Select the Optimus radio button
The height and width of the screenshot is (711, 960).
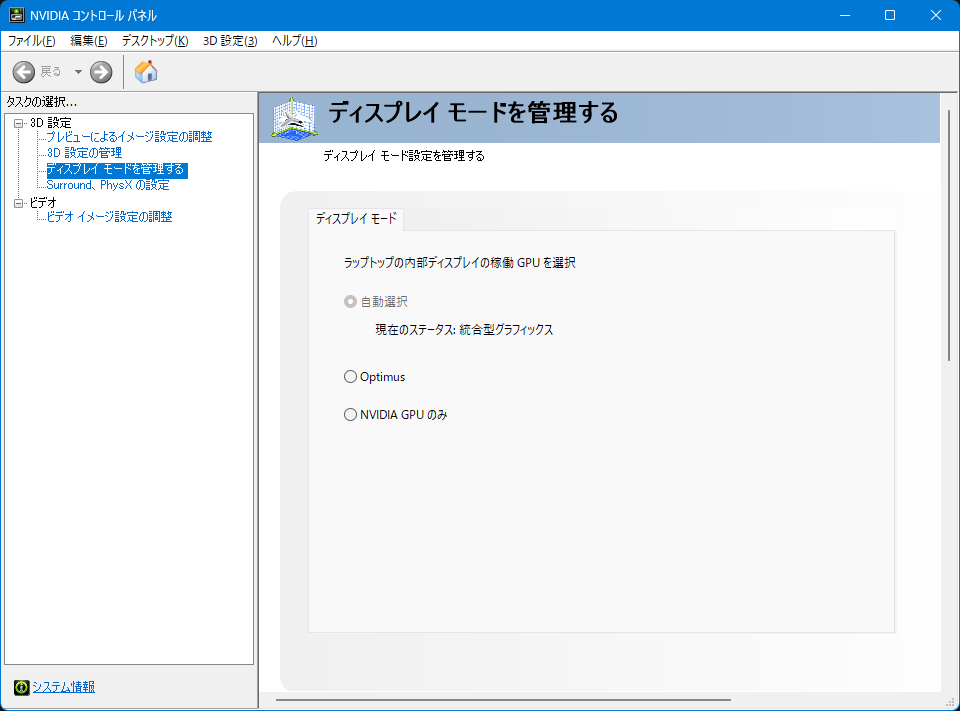(x=350, y=377)
